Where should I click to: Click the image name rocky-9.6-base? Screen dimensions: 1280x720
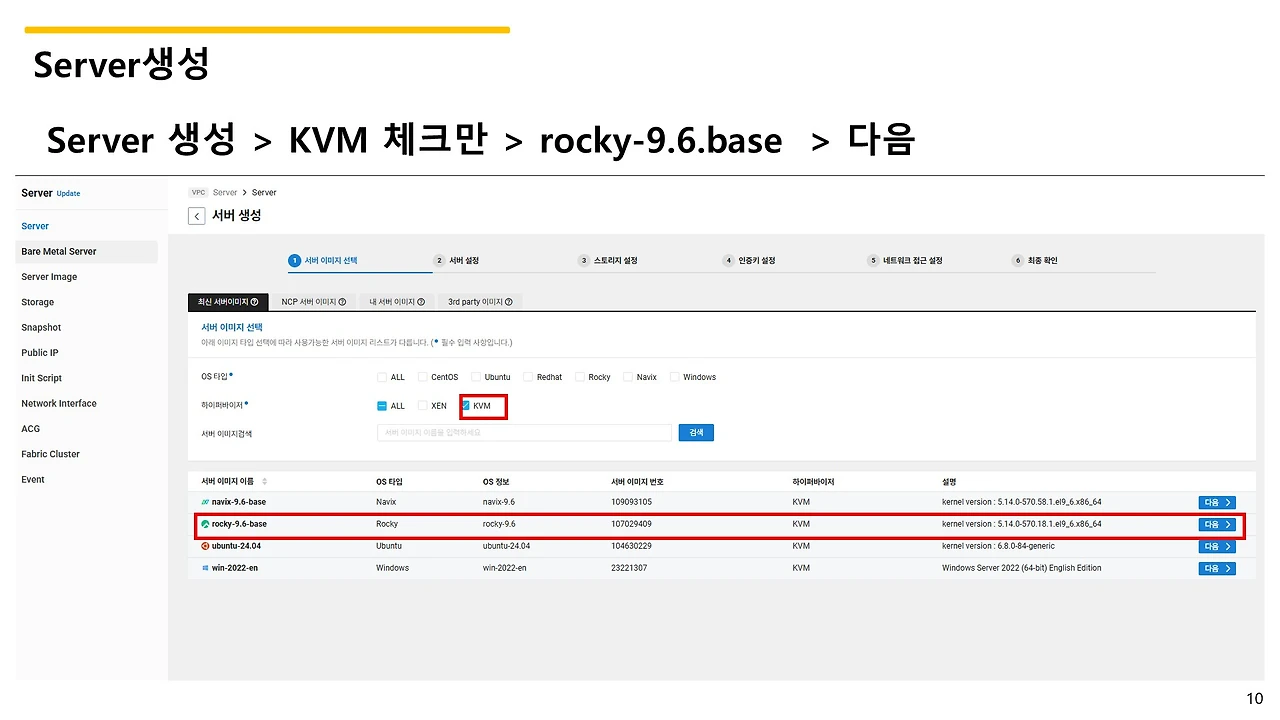coord(239,524)
